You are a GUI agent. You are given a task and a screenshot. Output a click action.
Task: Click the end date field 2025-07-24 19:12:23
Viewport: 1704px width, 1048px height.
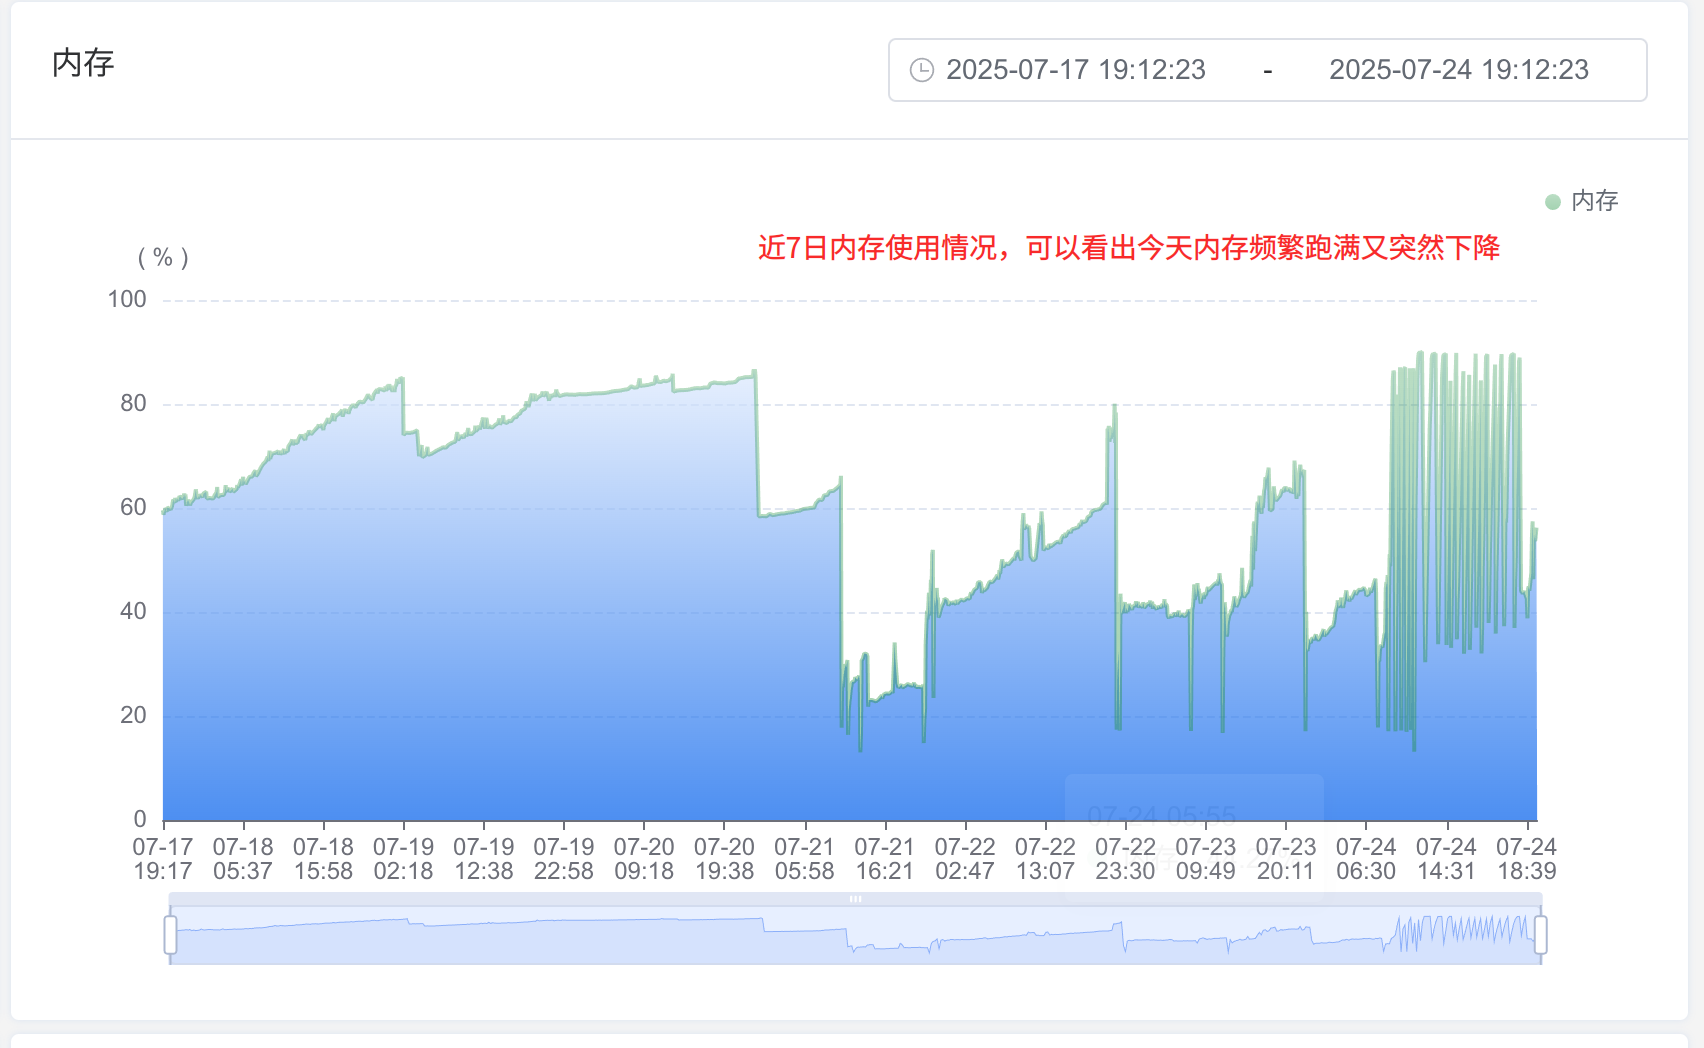1459,70
